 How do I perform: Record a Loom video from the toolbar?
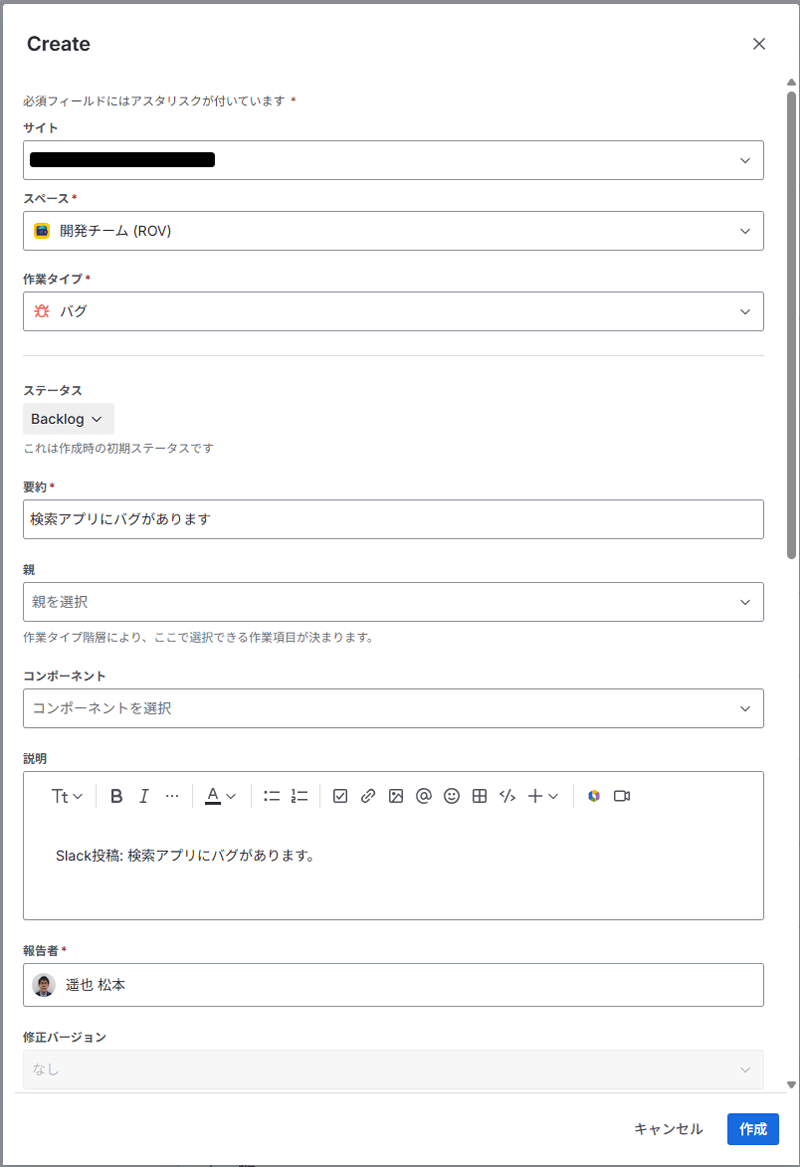point(622,795)
